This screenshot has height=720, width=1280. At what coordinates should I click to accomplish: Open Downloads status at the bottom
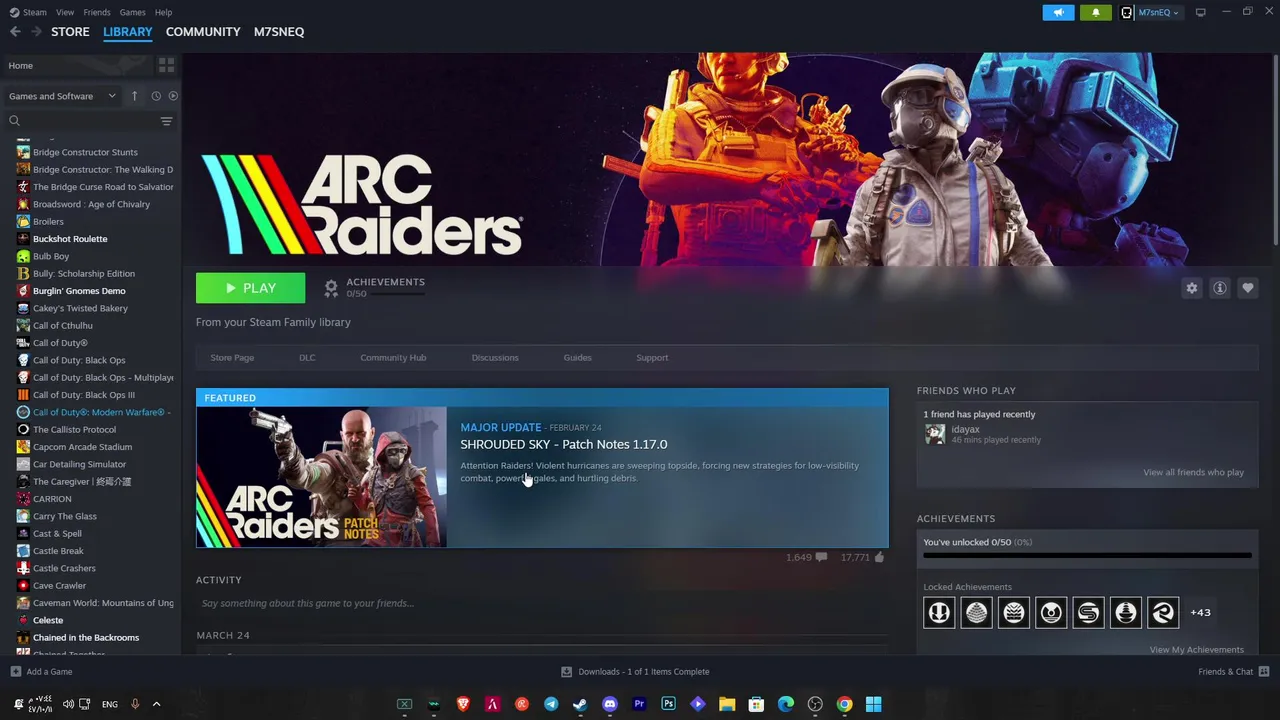pyautogui.click(x=636, y=672)
